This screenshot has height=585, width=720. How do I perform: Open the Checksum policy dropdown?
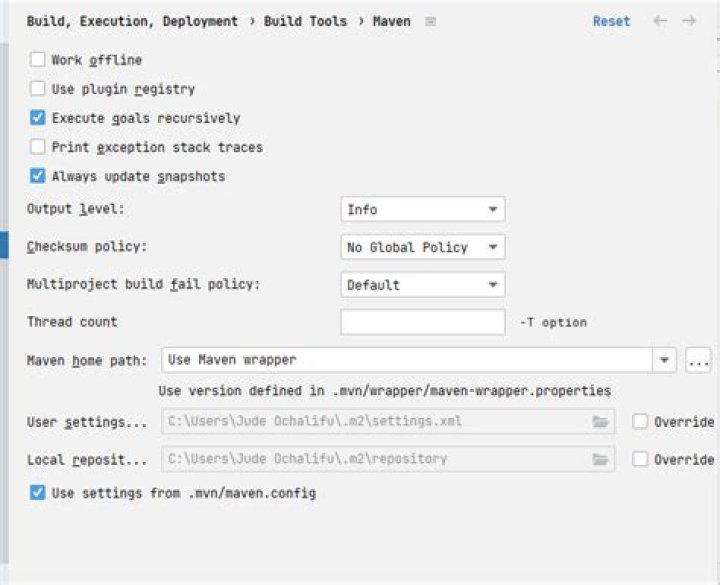tap(423, 247)
